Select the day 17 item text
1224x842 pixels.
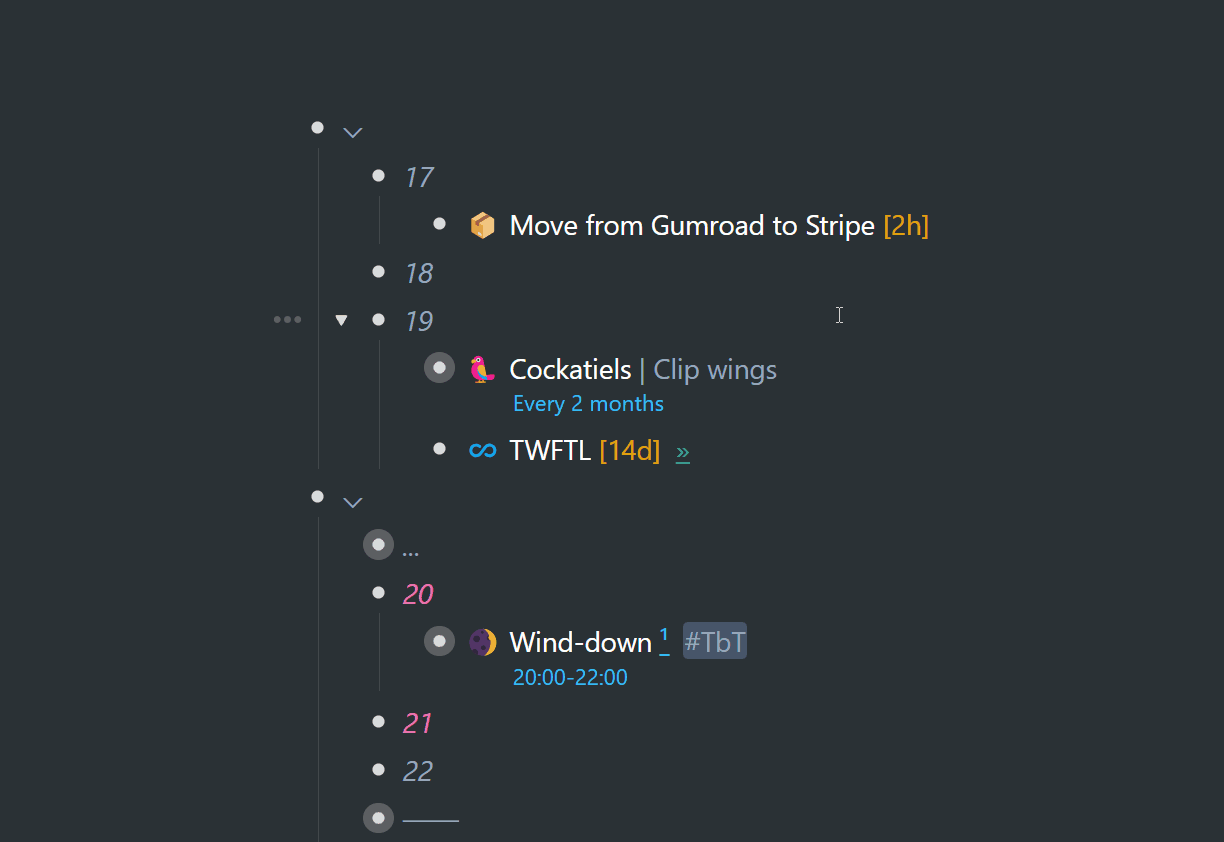[418, 177]
